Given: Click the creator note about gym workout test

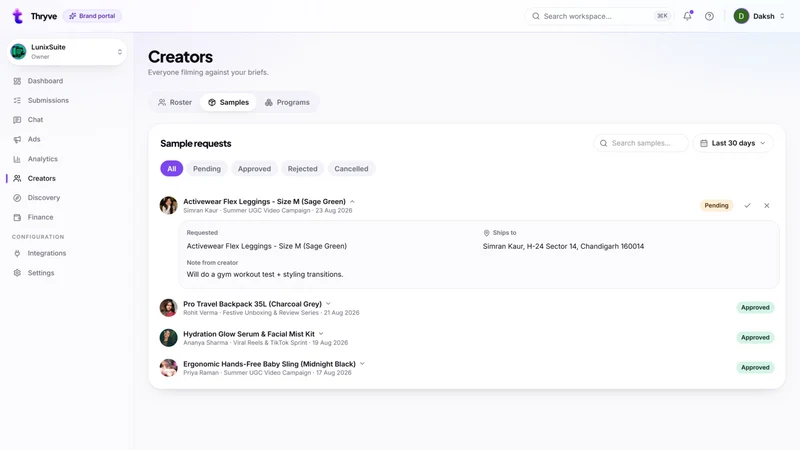Looking at the screenshot, I should (x=265, y=274).
